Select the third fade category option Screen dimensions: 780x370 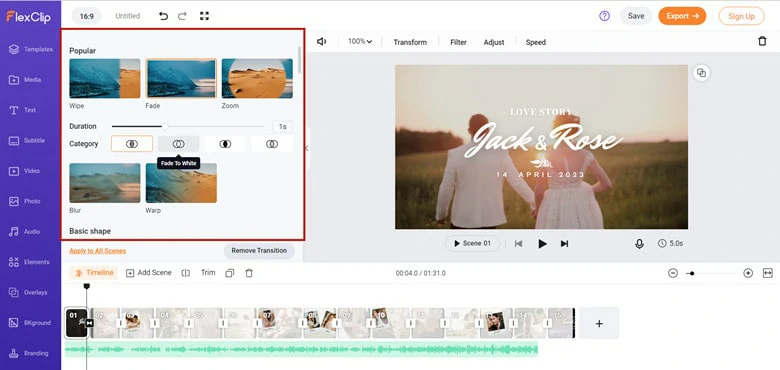pyautogui.click(x=225, y=144)
